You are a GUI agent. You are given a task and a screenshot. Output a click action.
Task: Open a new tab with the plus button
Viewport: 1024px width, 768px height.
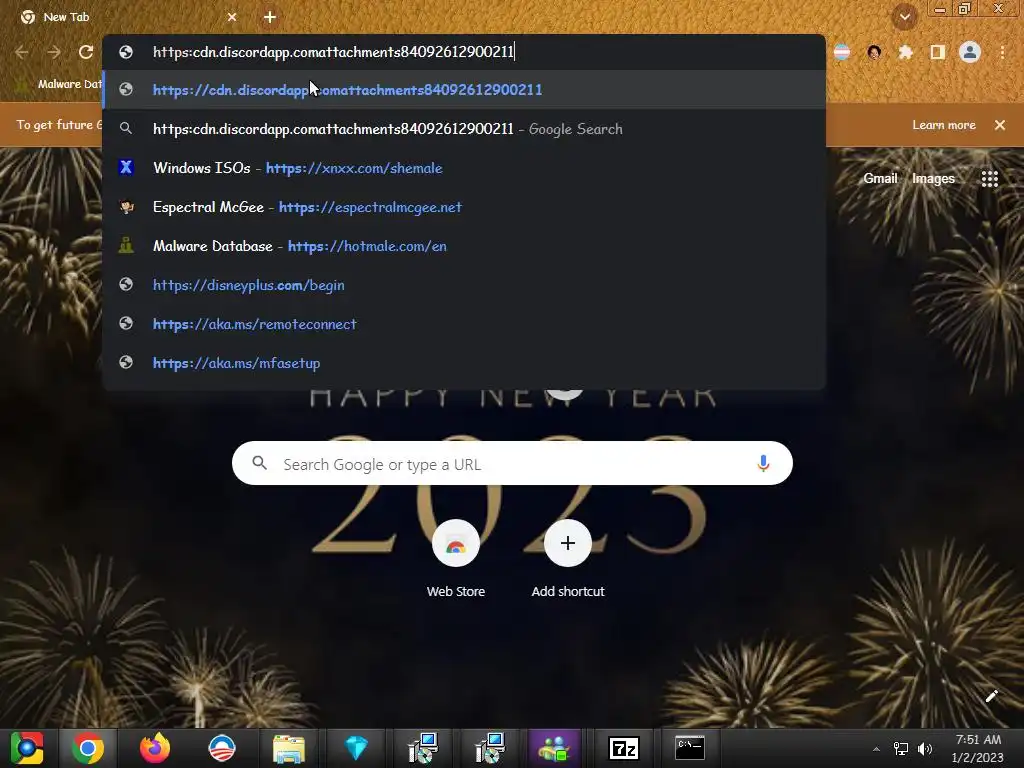tap(270, 17)
